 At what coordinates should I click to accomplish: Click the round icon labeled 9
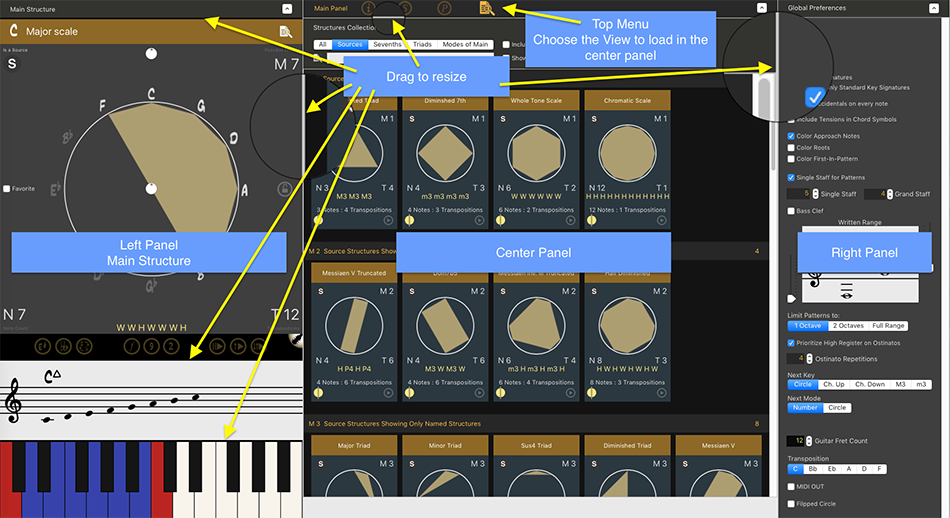pyautogui.click(x=151, y=346)
